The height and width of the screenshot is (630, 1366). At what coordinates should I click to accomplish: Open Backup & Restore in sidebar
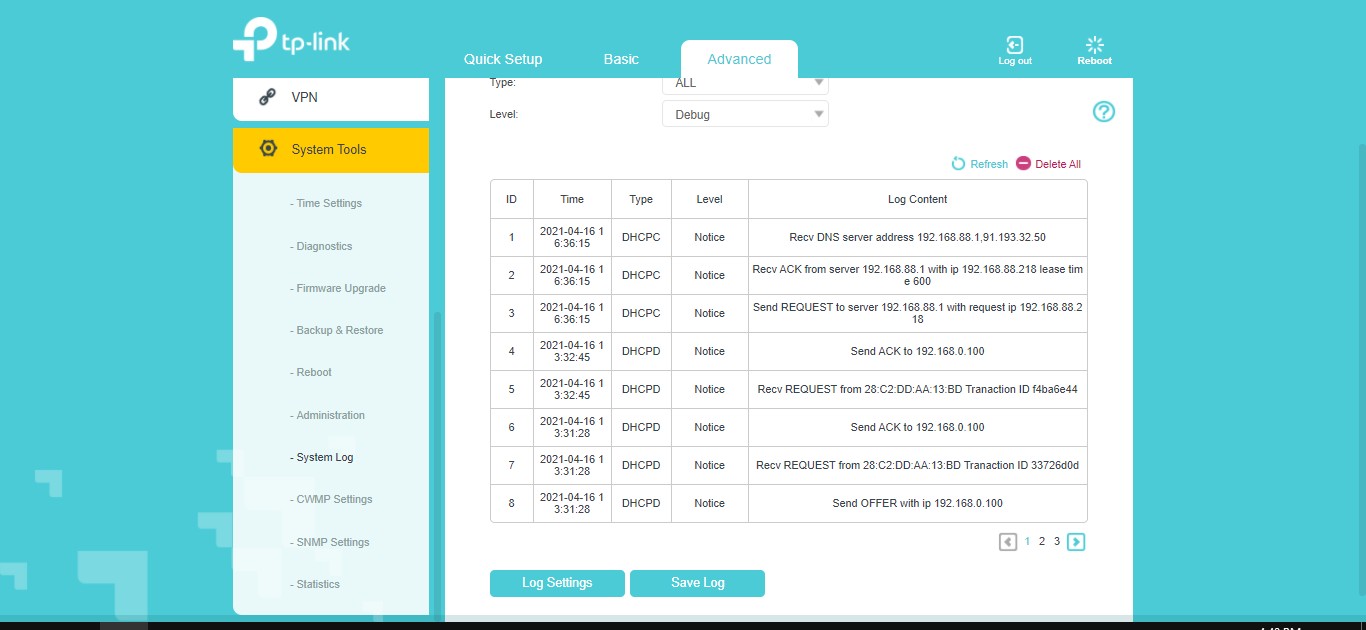(x=339, y=330)
